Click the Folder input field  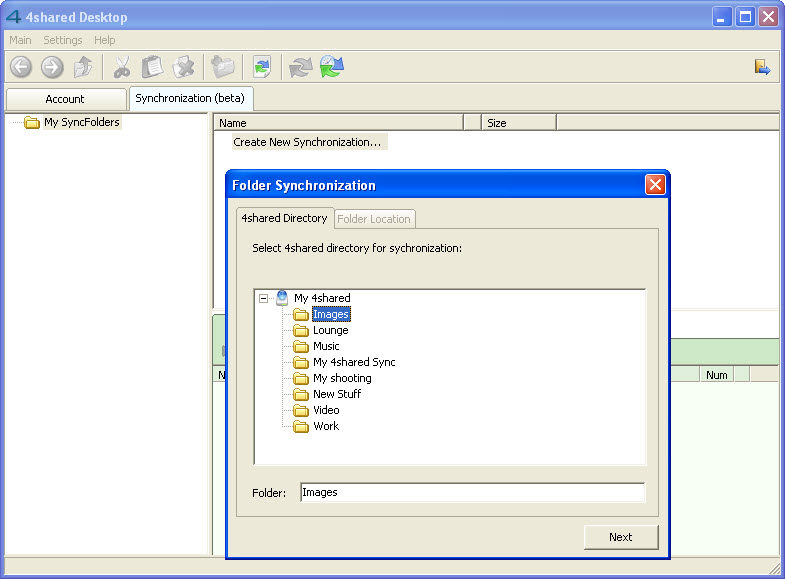[473, 492]
